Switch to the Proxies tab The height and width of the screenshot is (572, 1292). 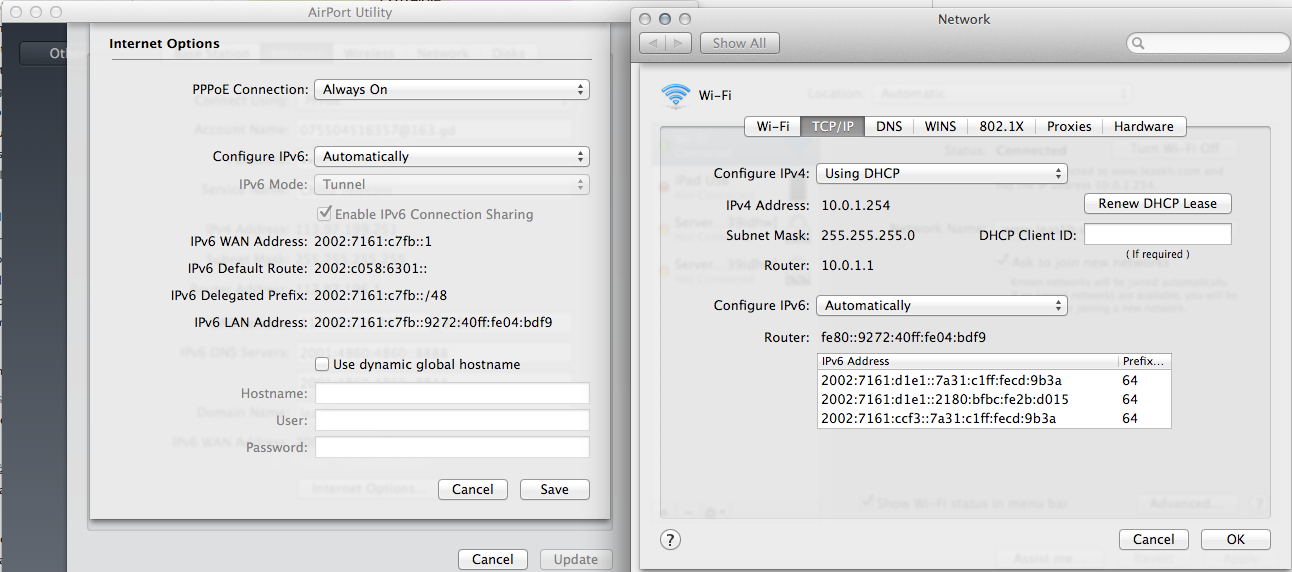pyautogui.click(x=1069, y=126)
